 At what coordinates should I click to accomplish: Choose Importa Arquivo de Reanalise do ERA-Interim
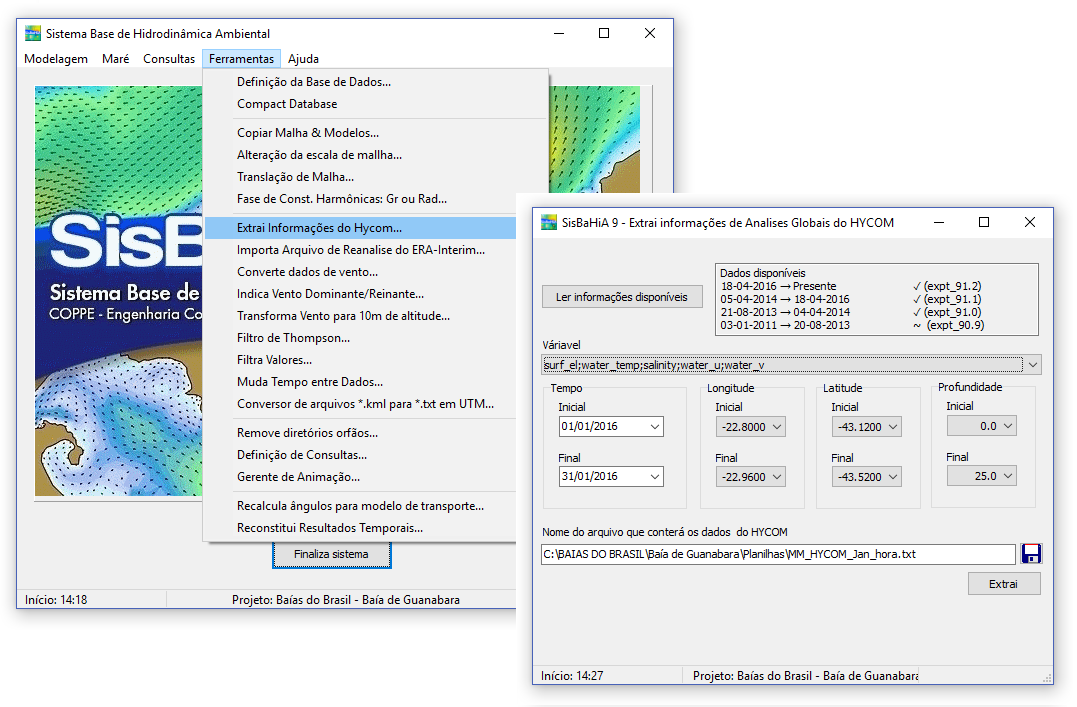[x=361, y=249]
